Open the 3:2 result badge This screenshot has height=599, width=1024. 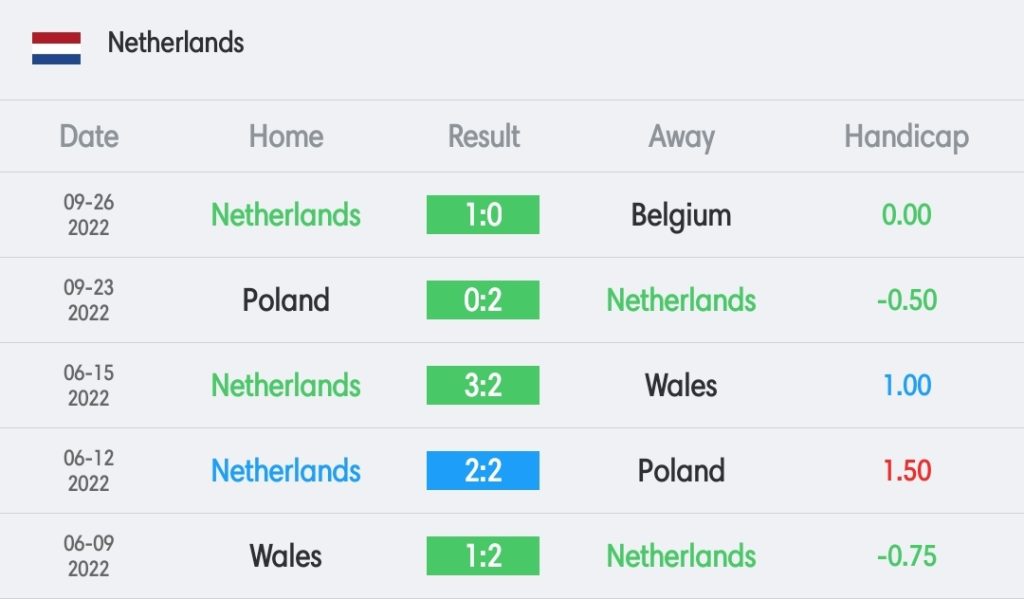pyautogui.click(x=483, y=385)
